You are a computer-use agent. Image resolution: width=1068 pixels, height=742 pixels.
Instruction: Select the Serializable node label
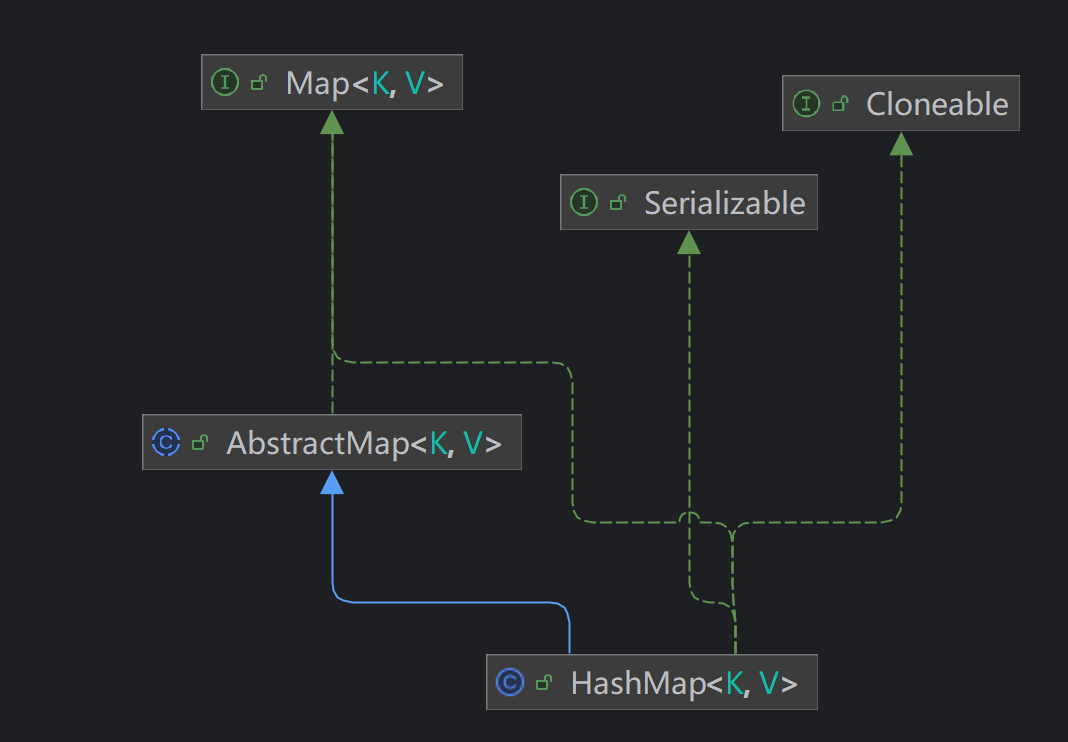(725, 203)
